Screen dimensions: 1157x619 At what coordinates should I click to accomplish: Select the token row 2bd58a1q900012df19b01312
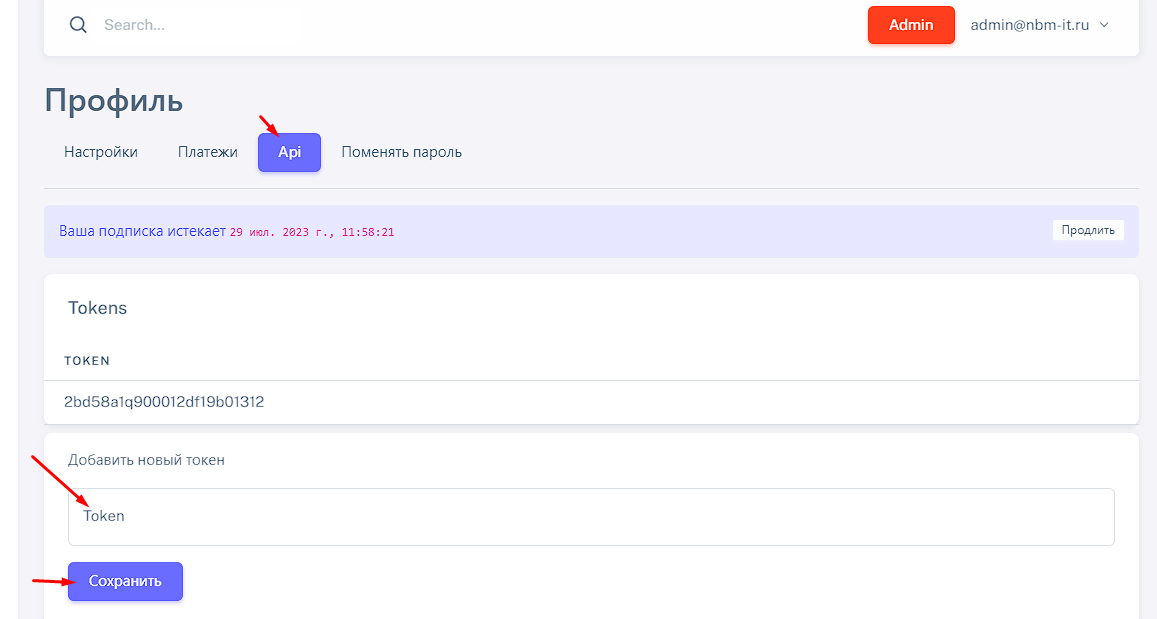tap(164, 402)
